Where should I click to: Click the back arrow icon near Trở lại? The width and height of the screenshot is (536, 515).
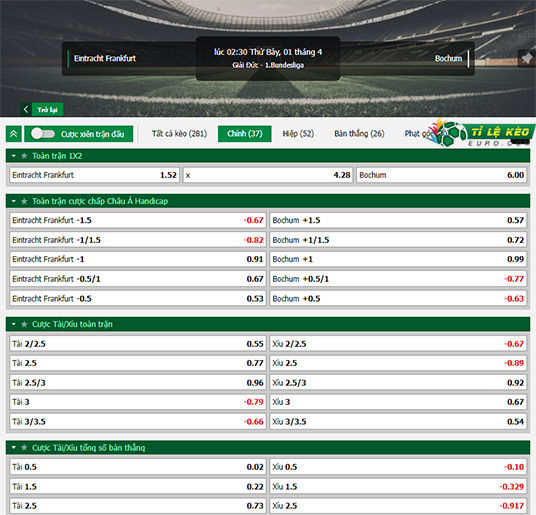pyautogui.click(x=26, y=109)
